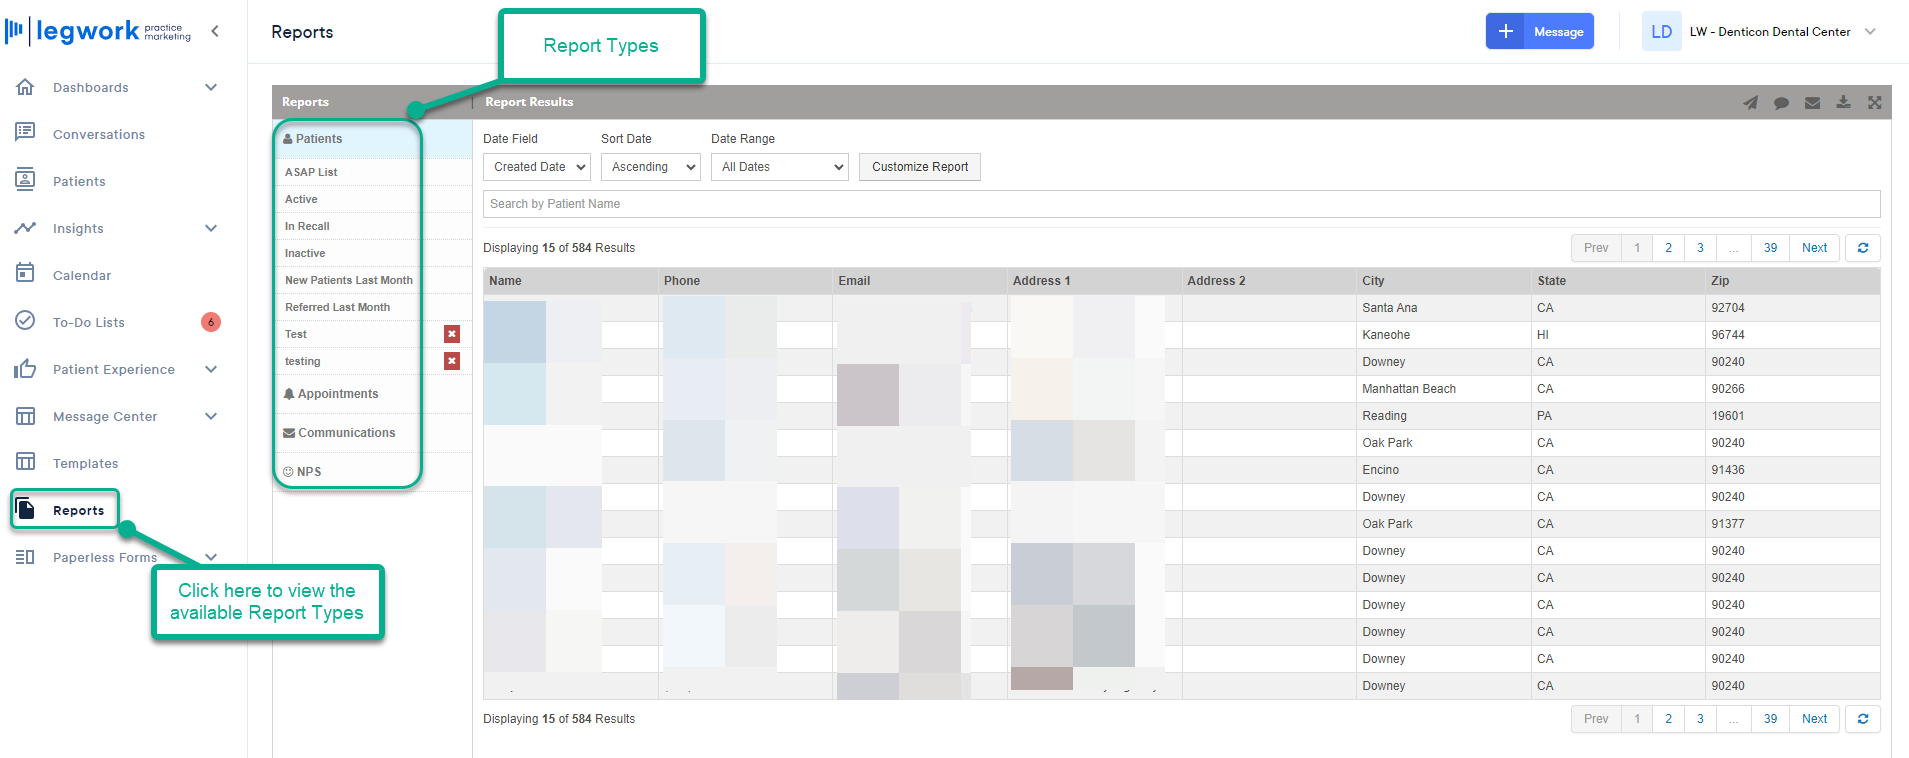
Task: Open To-Do Lists in sidebar
Action: (89, 322)
